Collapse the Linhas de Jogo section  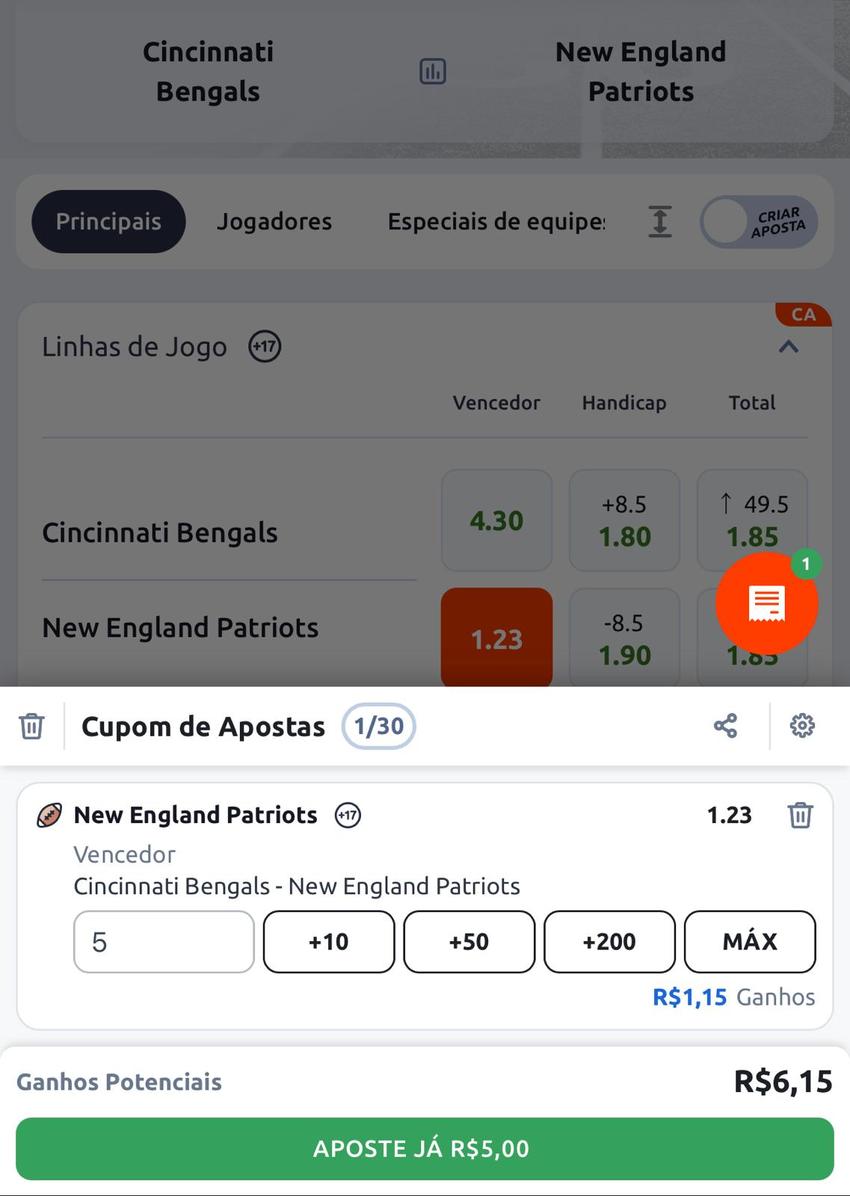[789, 347]
